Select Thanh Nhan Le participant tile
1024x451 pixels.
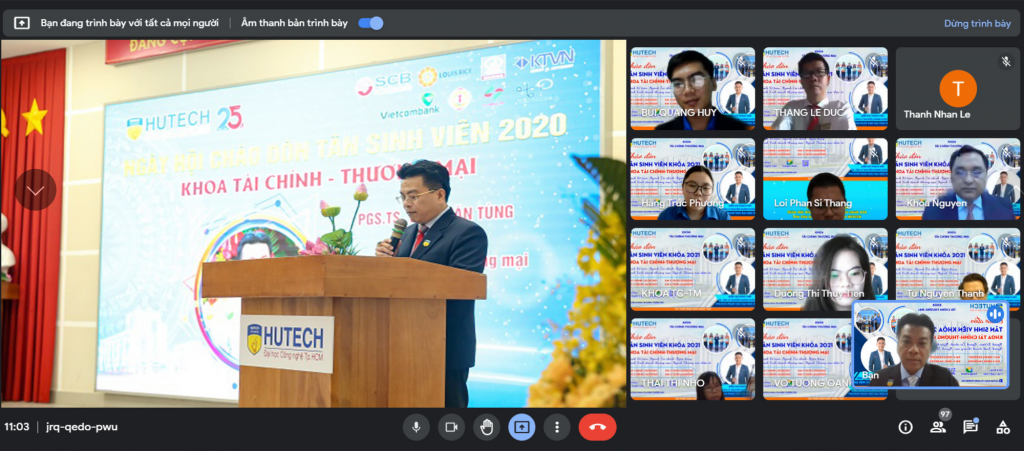(957, 88)
